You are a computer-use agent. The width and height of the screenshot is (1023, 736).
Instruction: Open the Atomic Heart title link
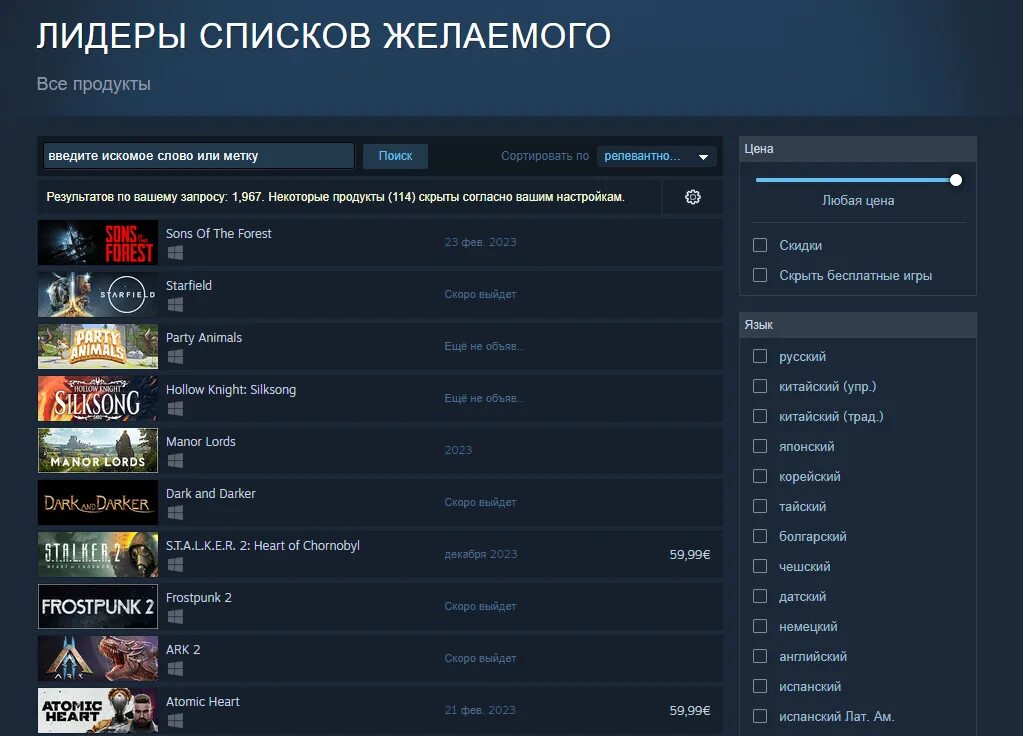pos(202,702)
